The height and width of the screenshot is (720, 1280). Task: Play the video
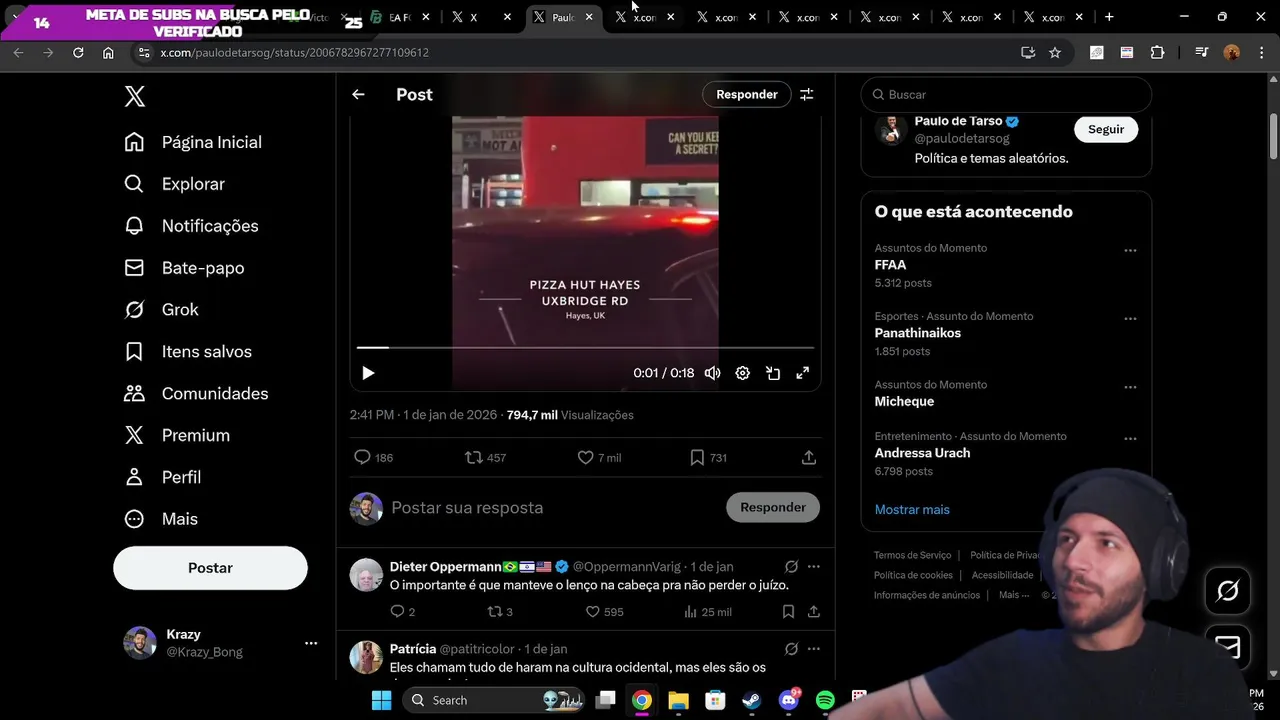368,373
